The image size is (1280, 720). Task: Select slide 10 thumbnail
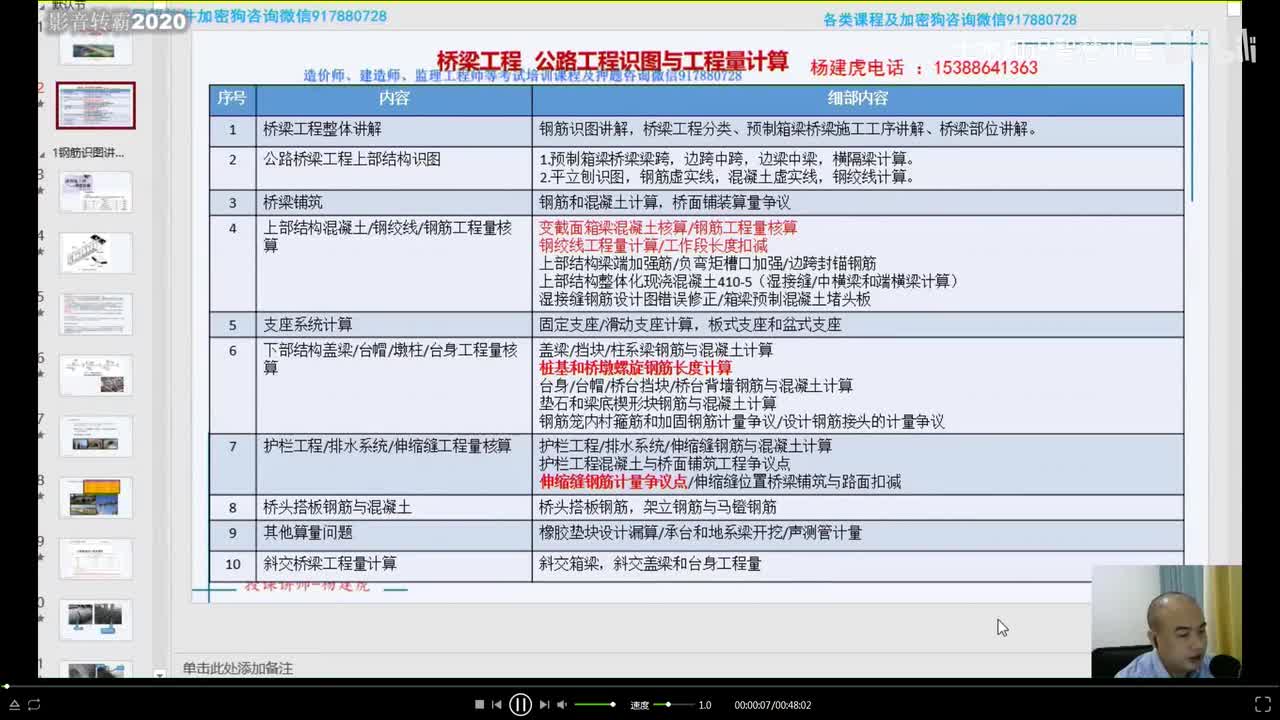point(95,620)
